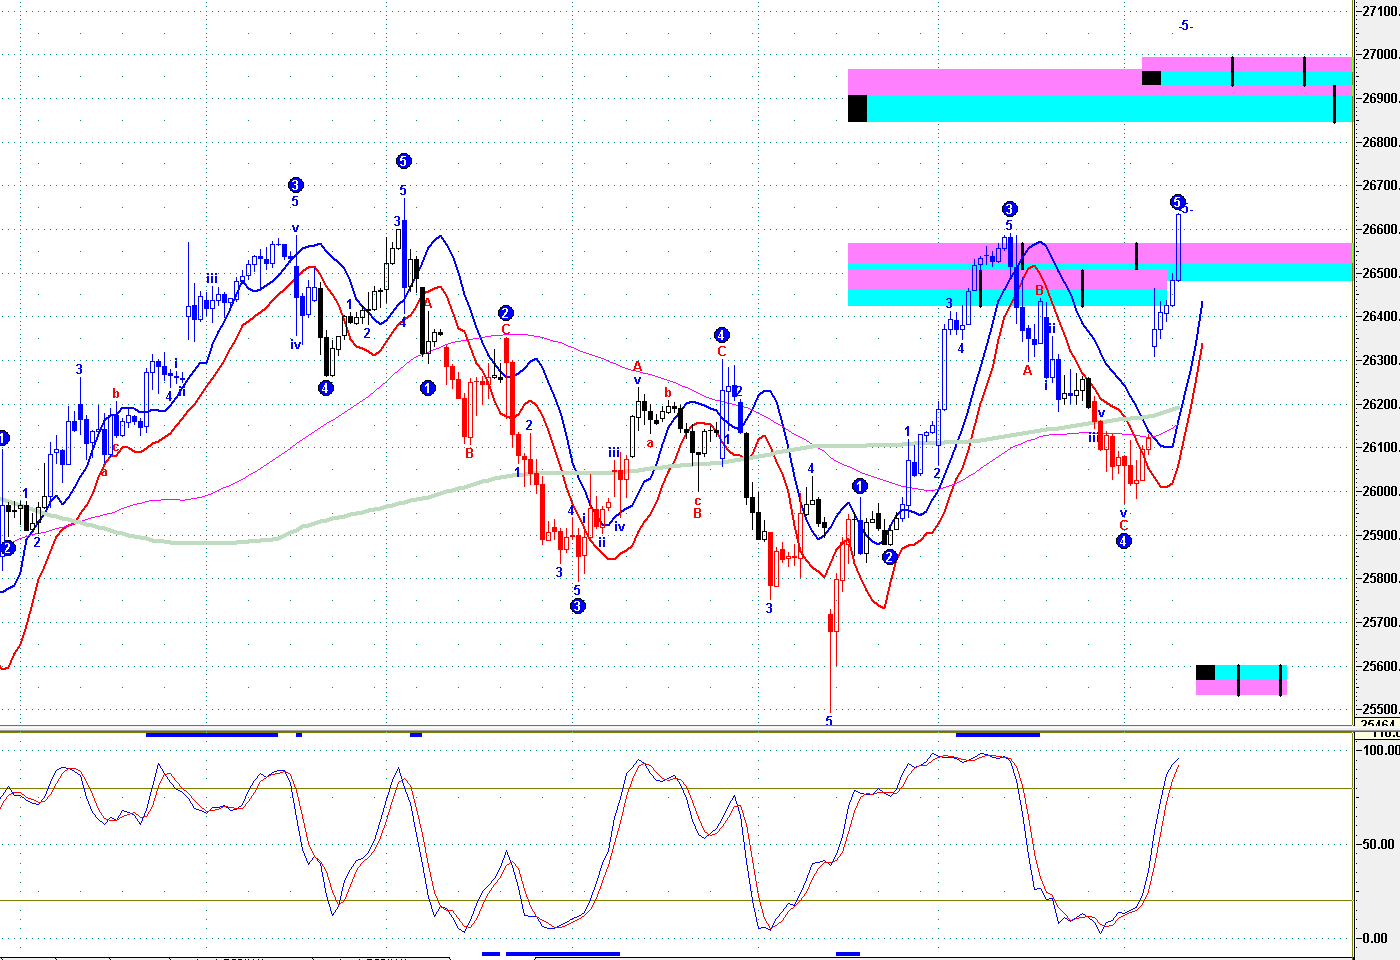Click the blue 5 label under the lowest price spike
The image size is (1400, 960).
point(828,721)
